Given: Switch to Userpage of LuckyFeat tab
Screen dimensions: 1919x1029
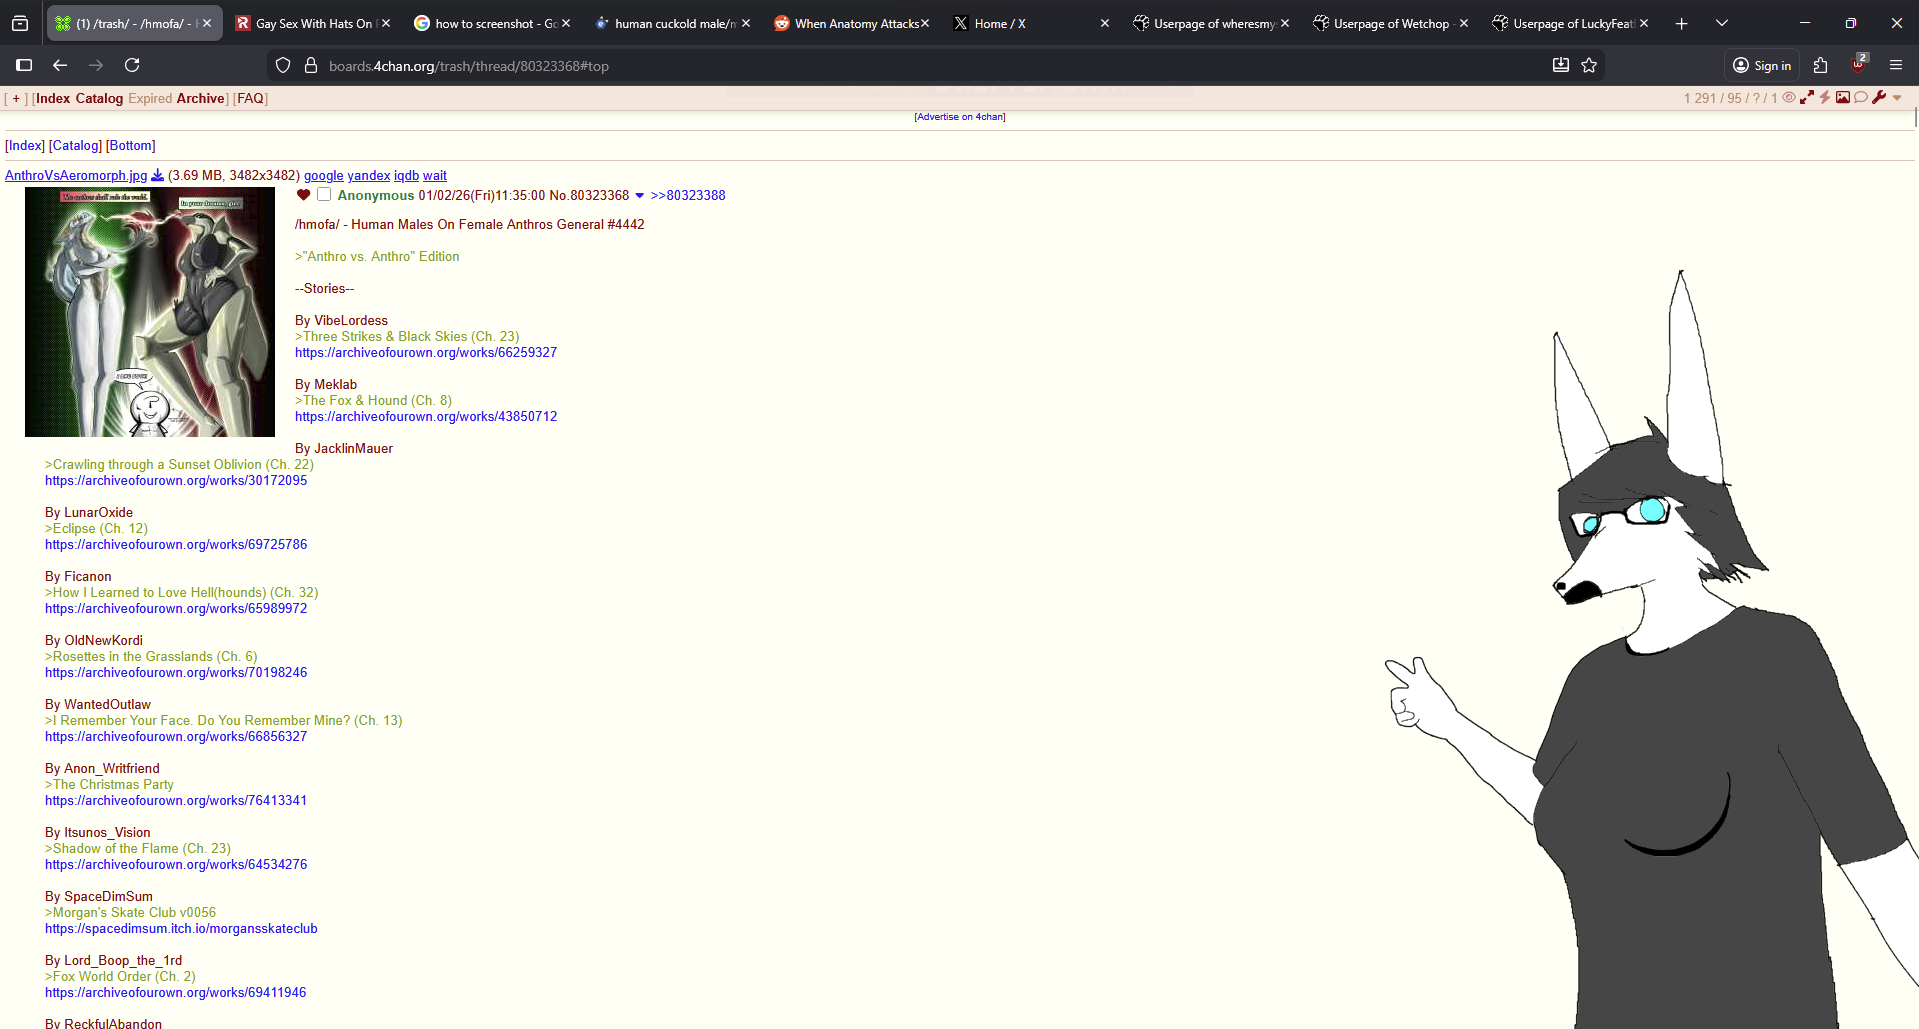Looking at the screenshot, I should 1570,23.
